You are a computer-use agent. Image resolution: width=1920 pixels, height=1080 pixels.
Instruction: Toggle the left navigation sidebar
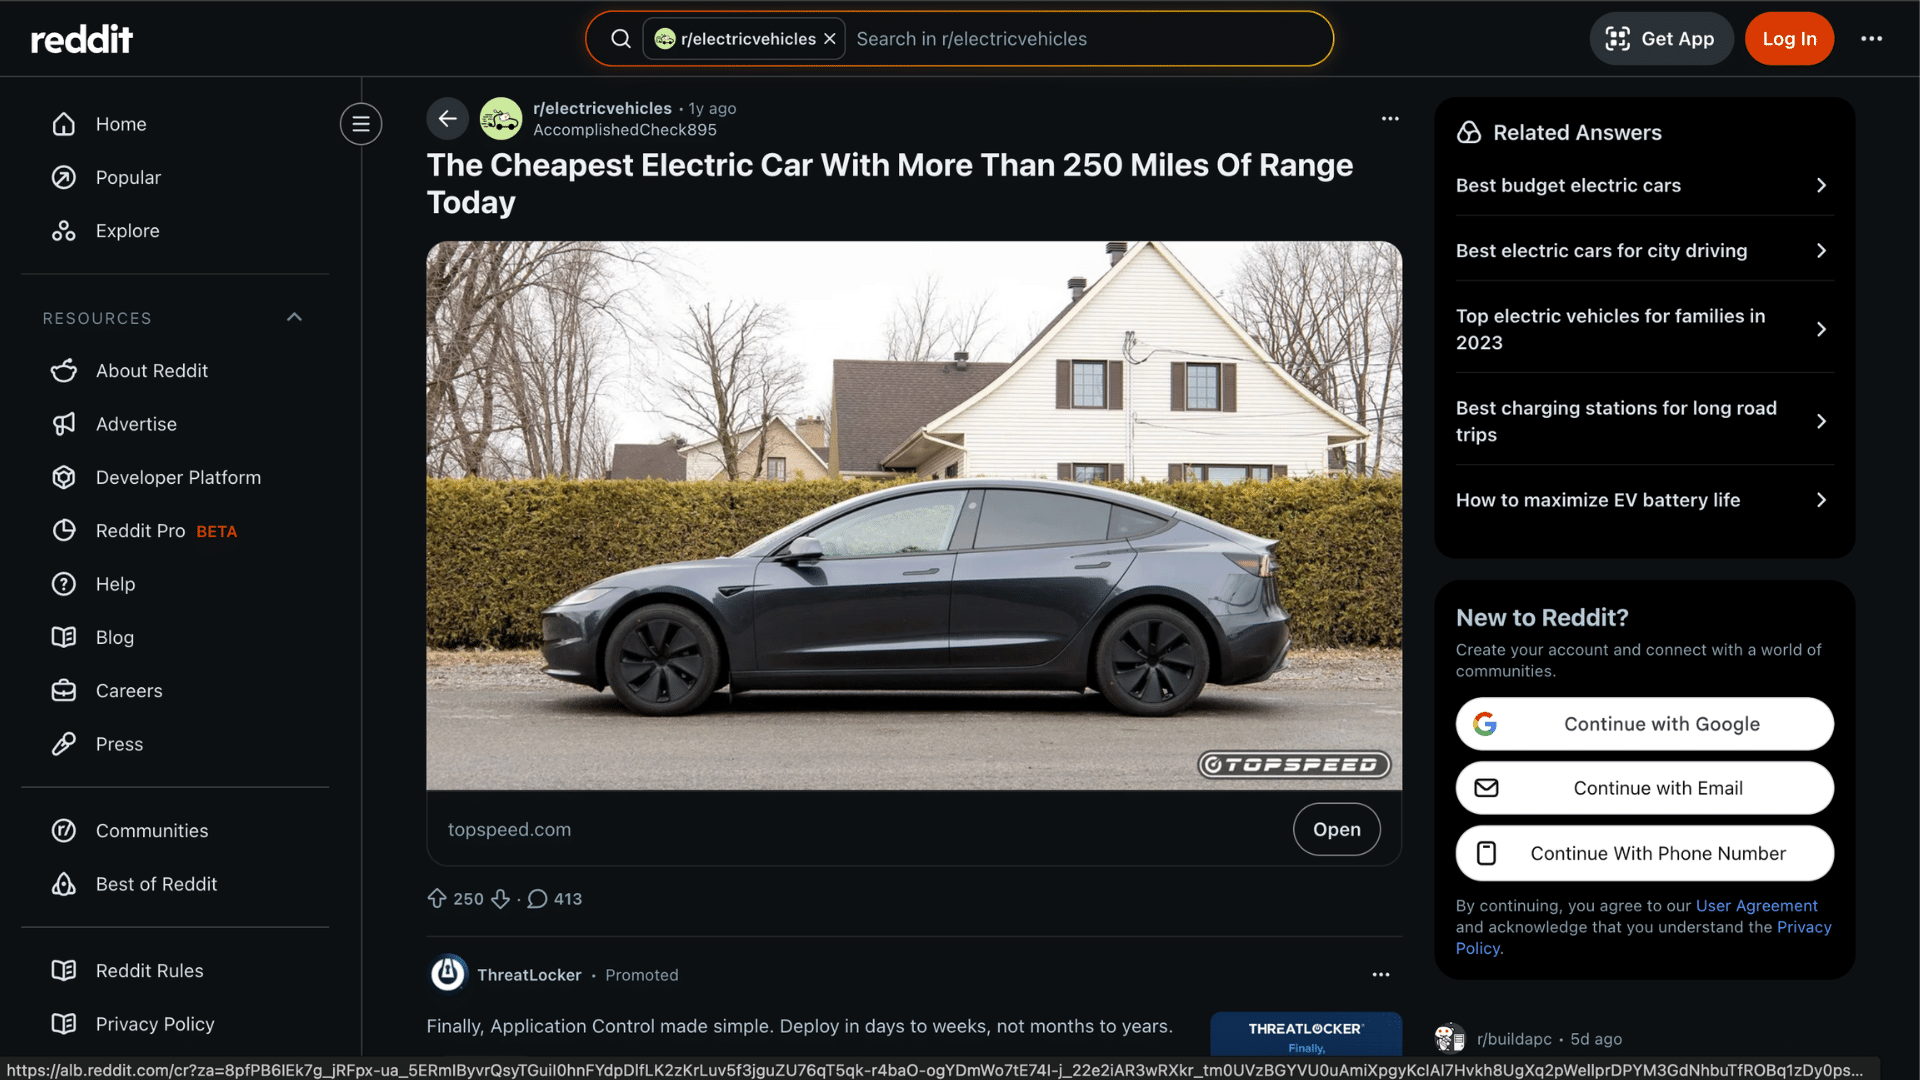361,124
